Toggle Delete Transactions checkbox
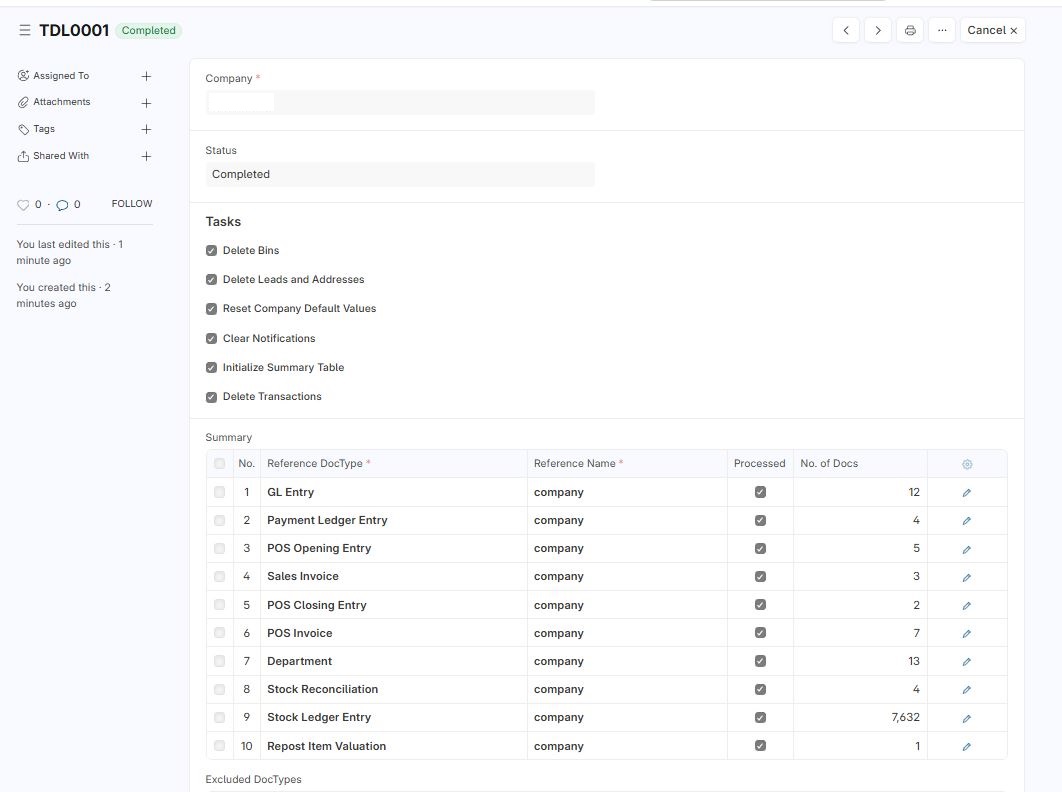This screenshot has width=1062, height=792. click(211, 397)
